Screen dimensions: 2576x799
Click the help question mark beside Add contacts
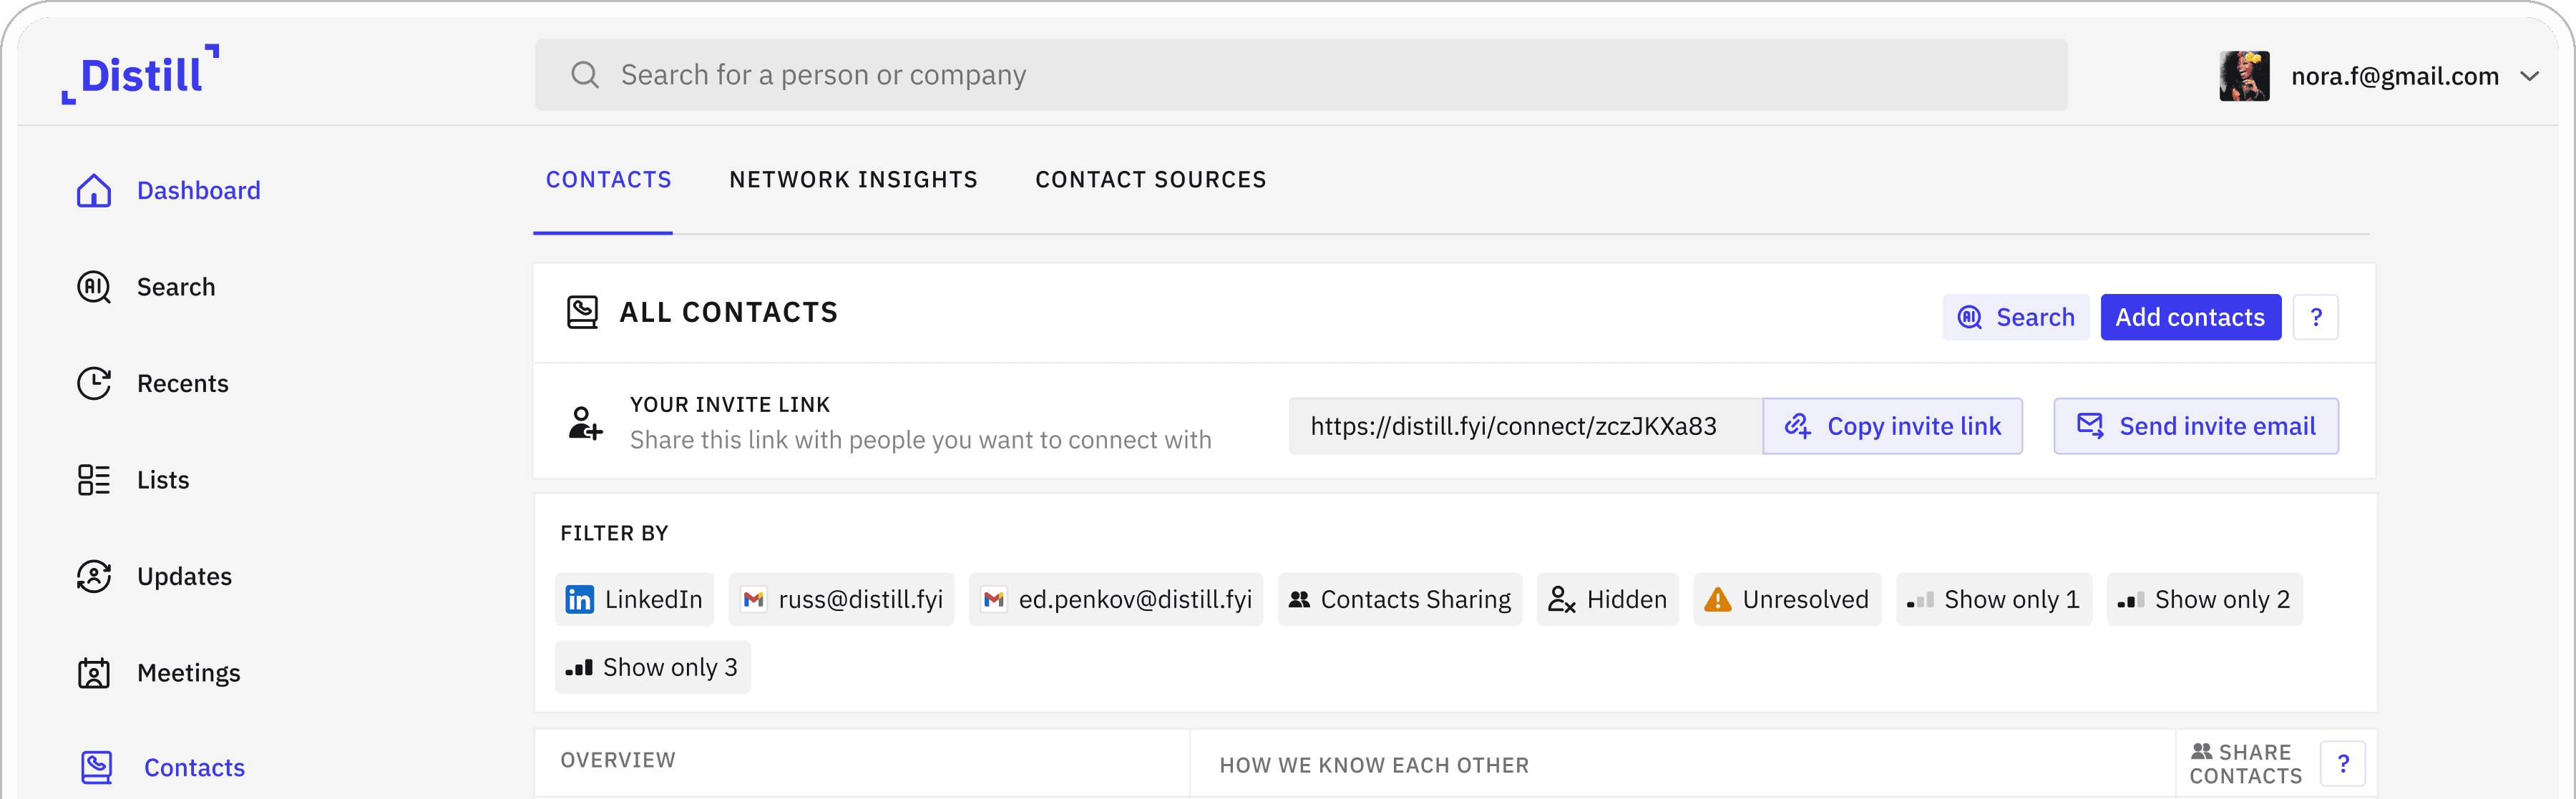point(2315,317)
